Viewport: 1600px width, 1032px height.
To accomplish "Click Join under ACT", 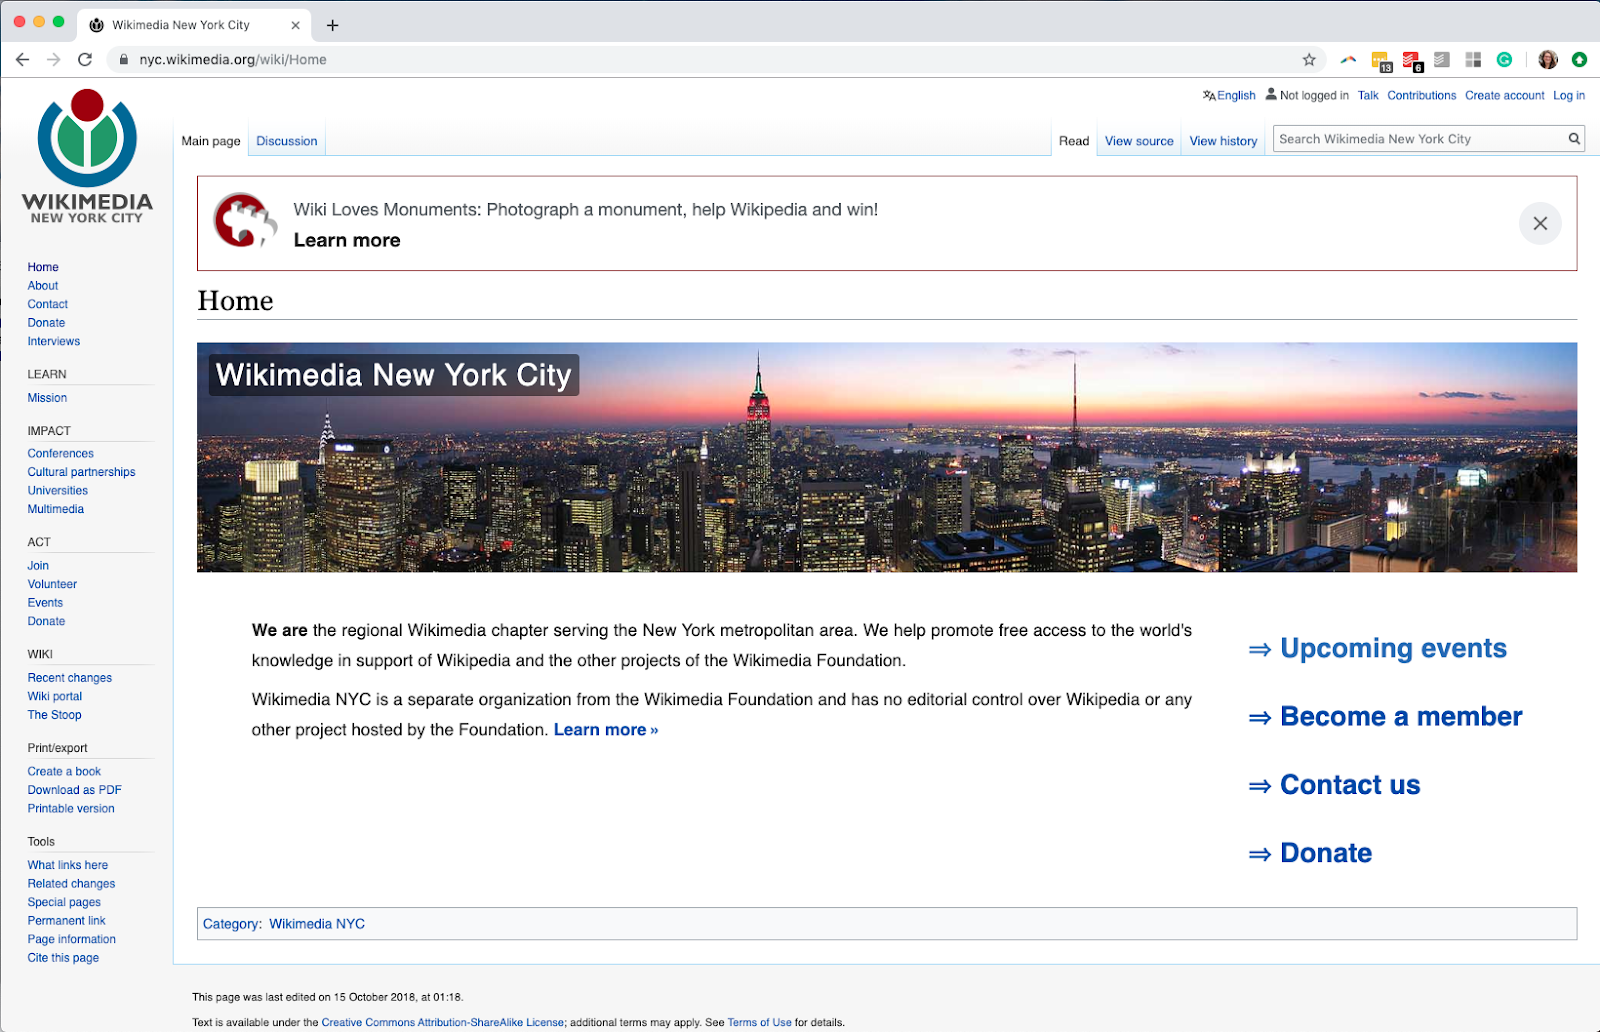I will 38,565.
